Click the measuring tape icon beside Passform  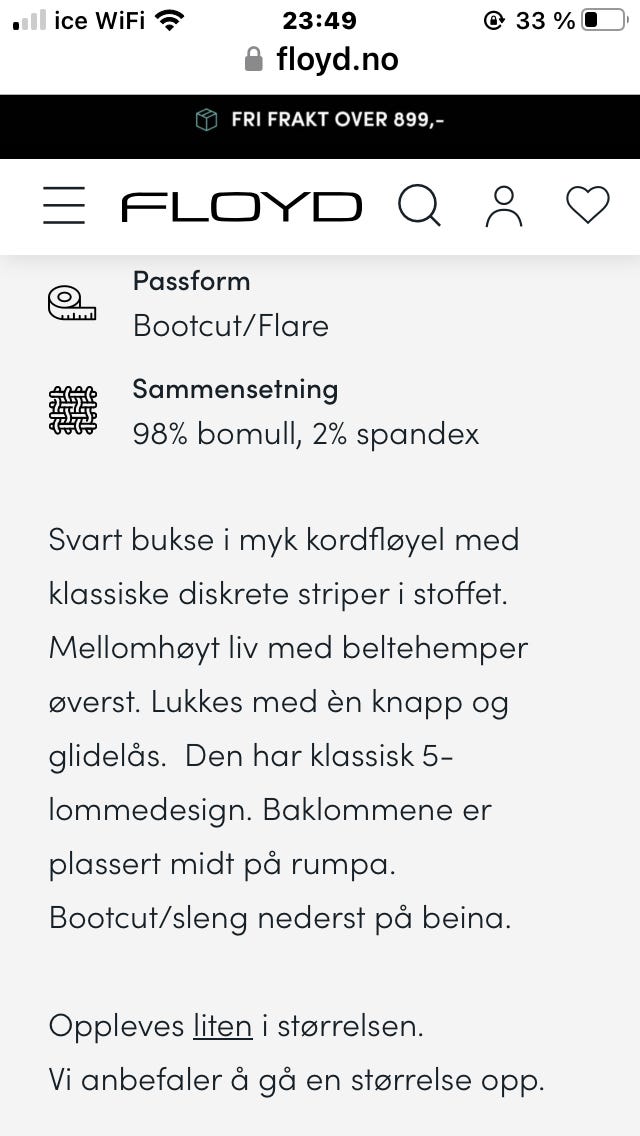[70, 302]
